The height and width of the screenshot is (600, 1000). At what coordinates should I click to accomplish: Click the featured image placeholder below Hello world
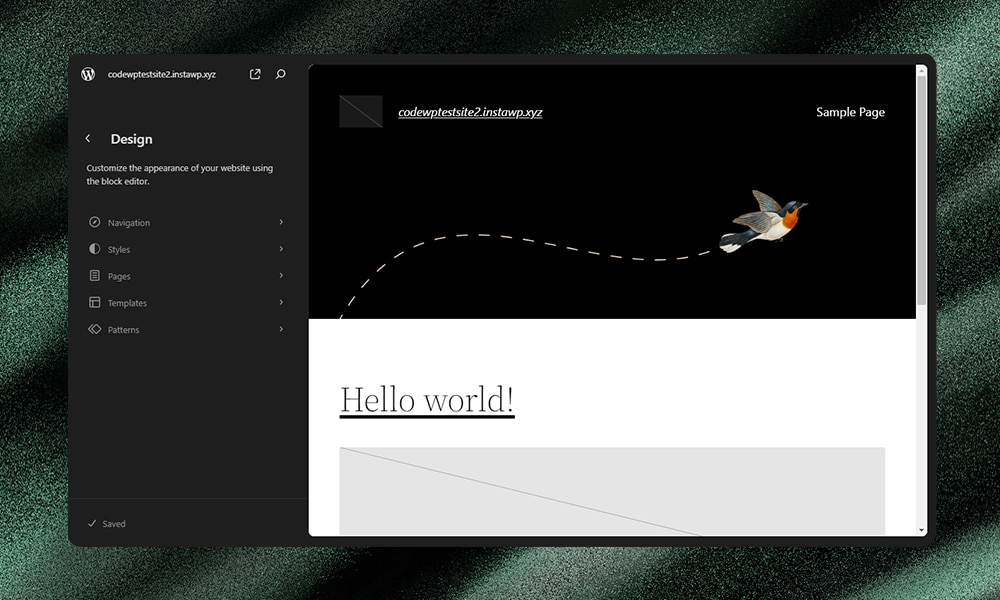[612, 490]
